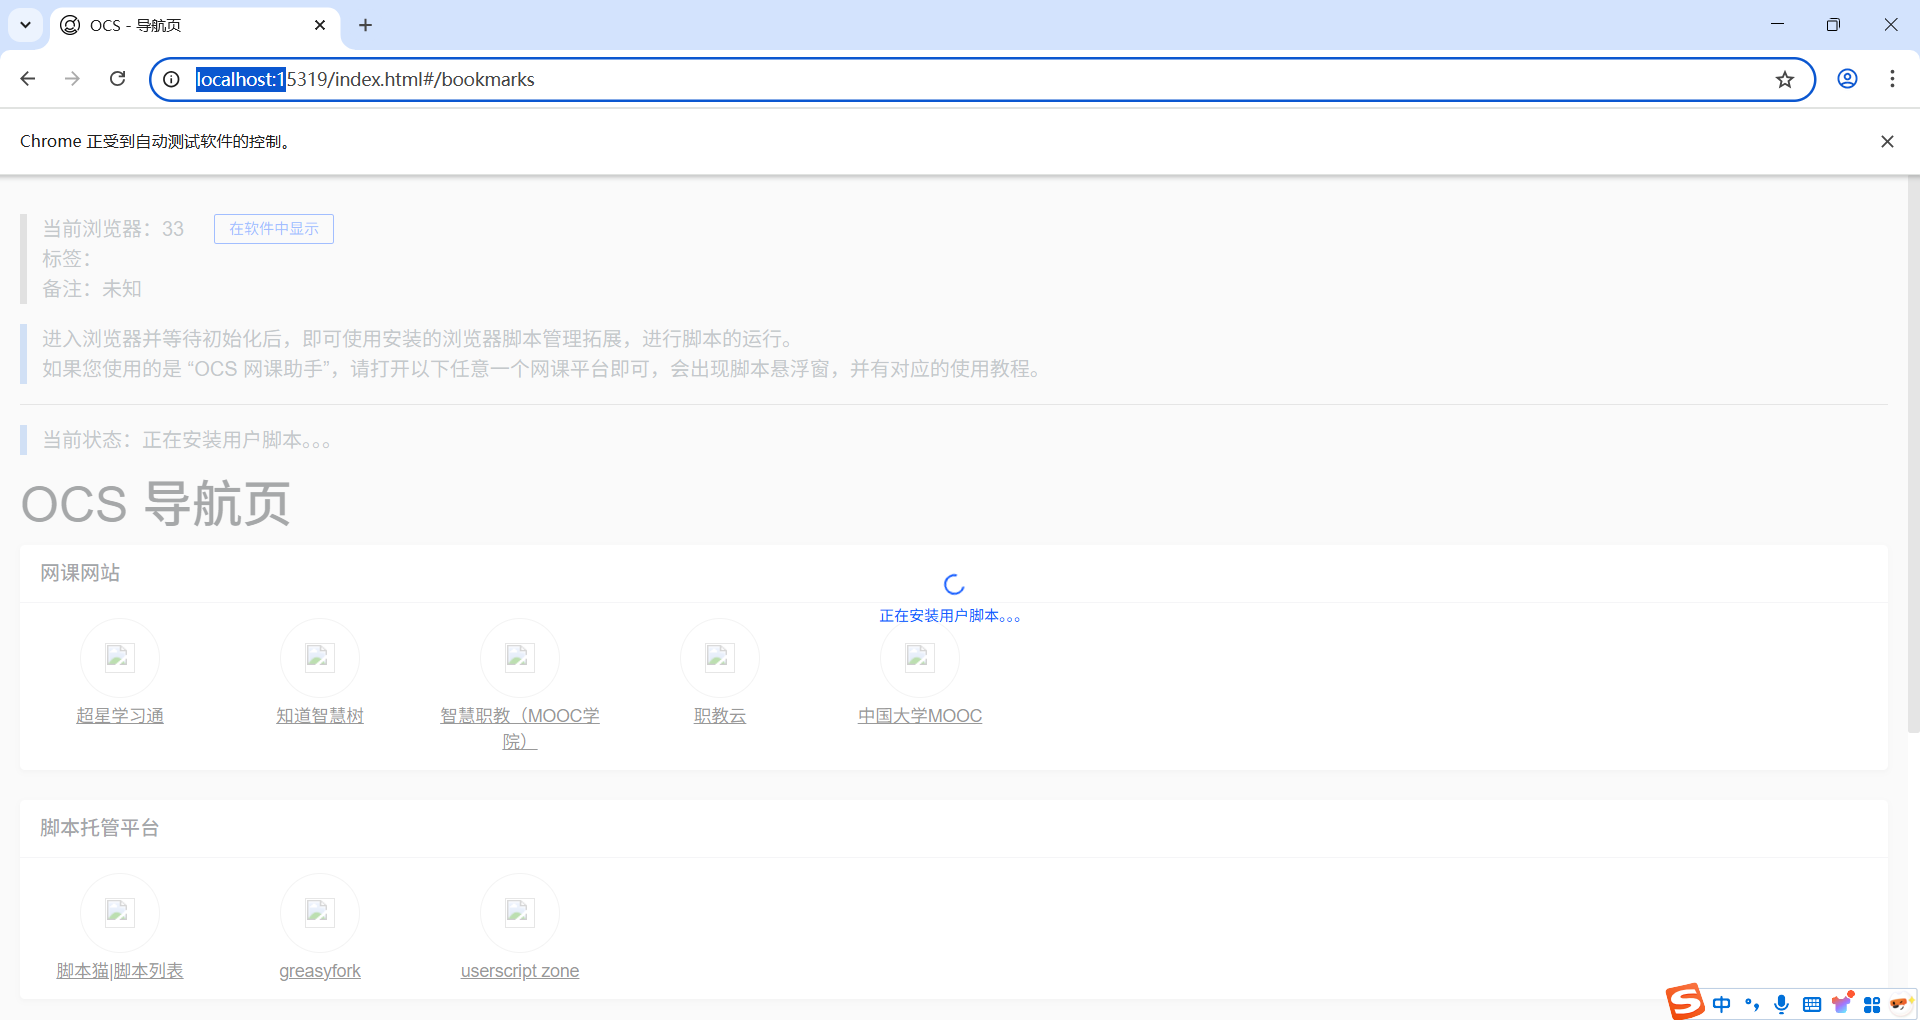Click the Sogou input method S logo
The height and width of the screenshot is (1020, 1920).
tap(1685, 1001)
